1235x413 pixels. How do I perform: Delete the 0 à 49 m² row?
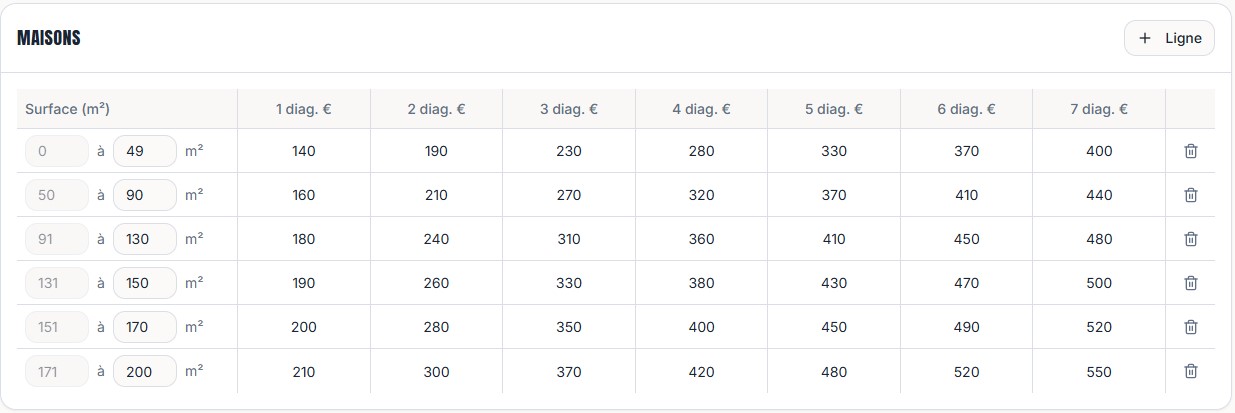pos(1190,151)
